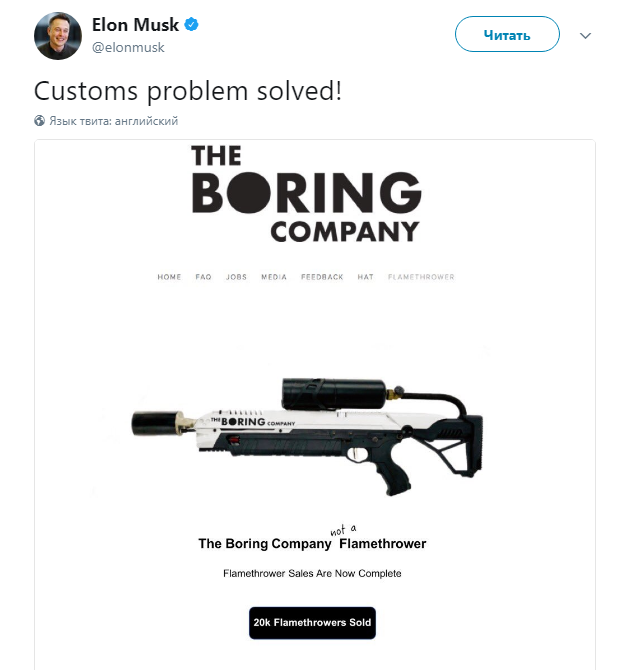619x670 pixels.
Task: Click the "Flamethrower Sales Are Now Complete" text
Action: [312, 574]
